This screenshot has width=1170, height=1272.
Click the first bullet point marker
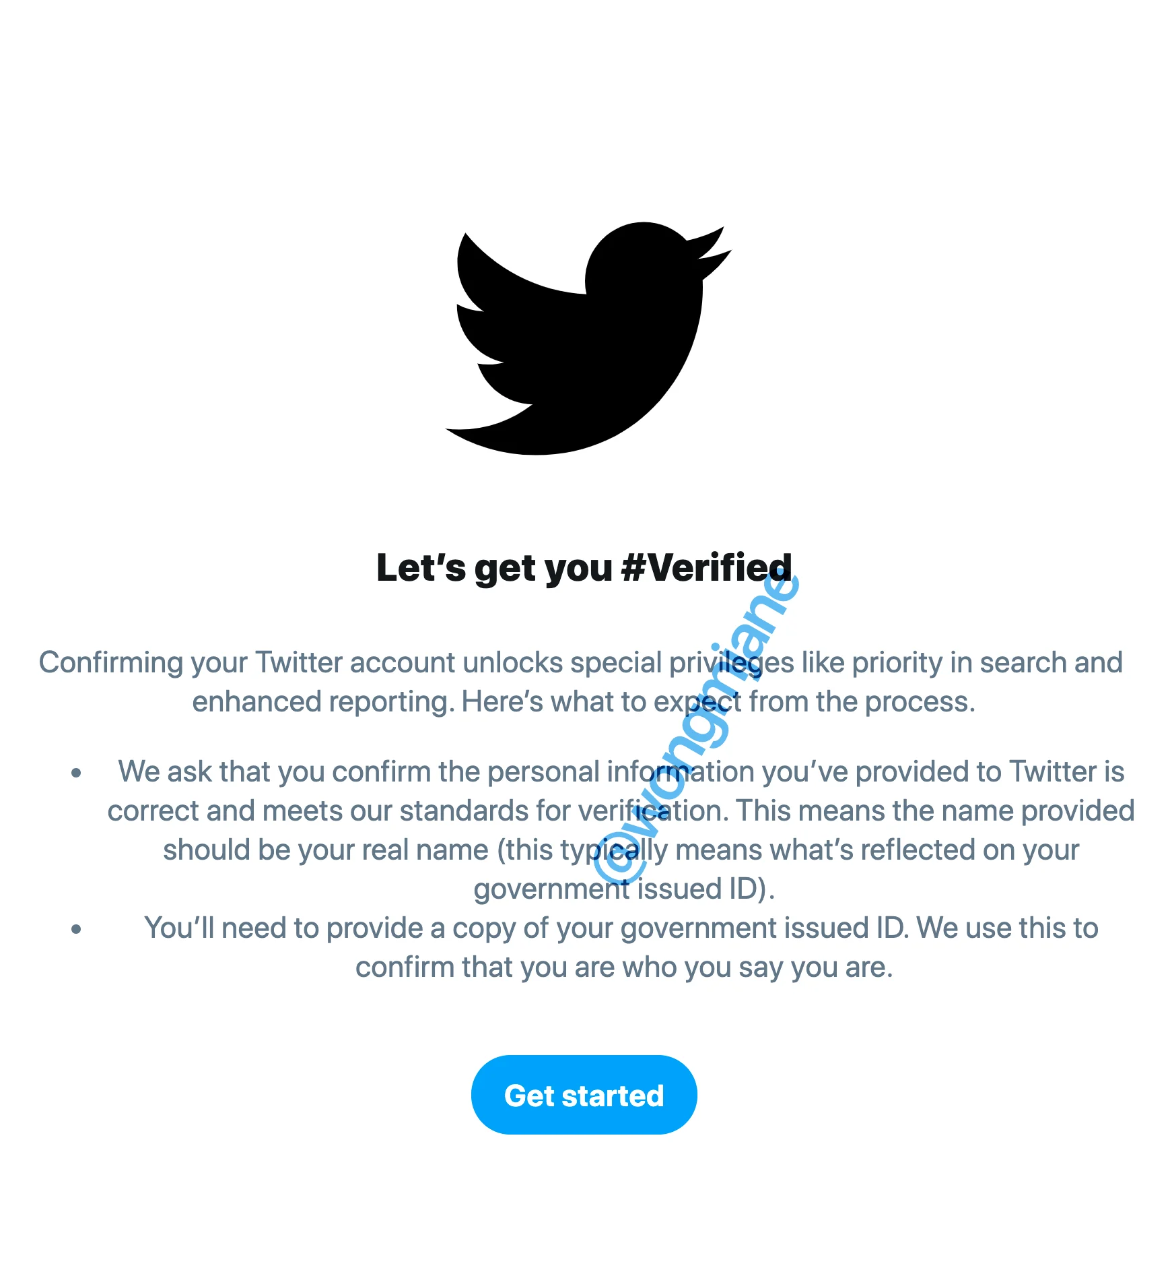[x=77, y=772]
